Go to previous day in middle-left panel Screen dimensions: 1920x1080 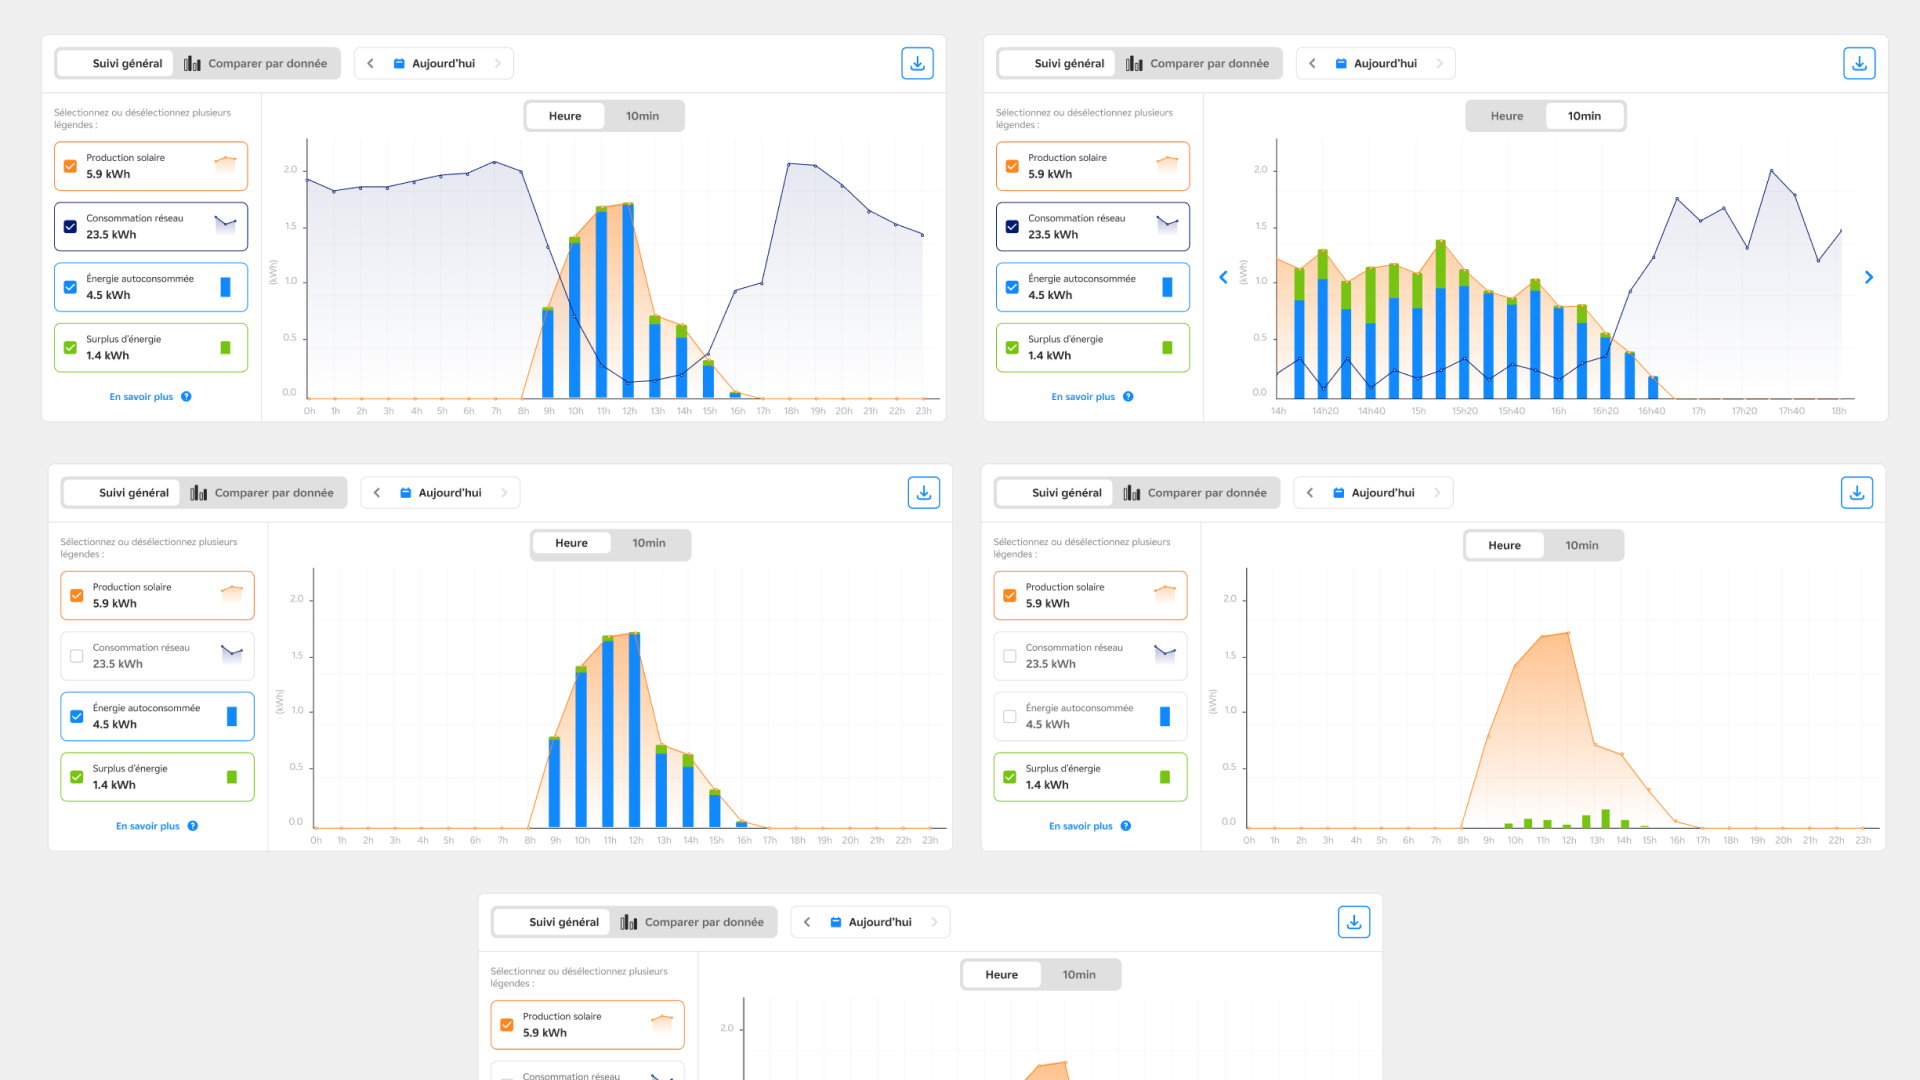click(377, 492)
